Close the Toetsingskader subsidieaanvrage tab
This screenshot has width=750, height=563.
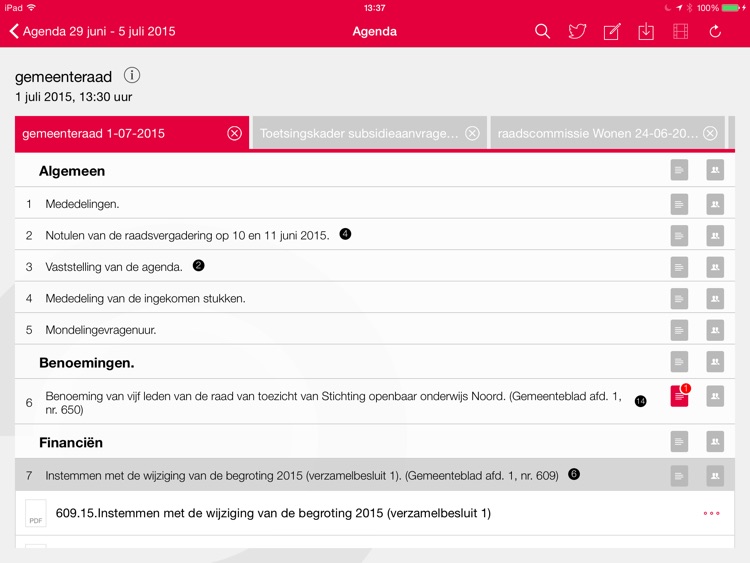tap(472, 133)
